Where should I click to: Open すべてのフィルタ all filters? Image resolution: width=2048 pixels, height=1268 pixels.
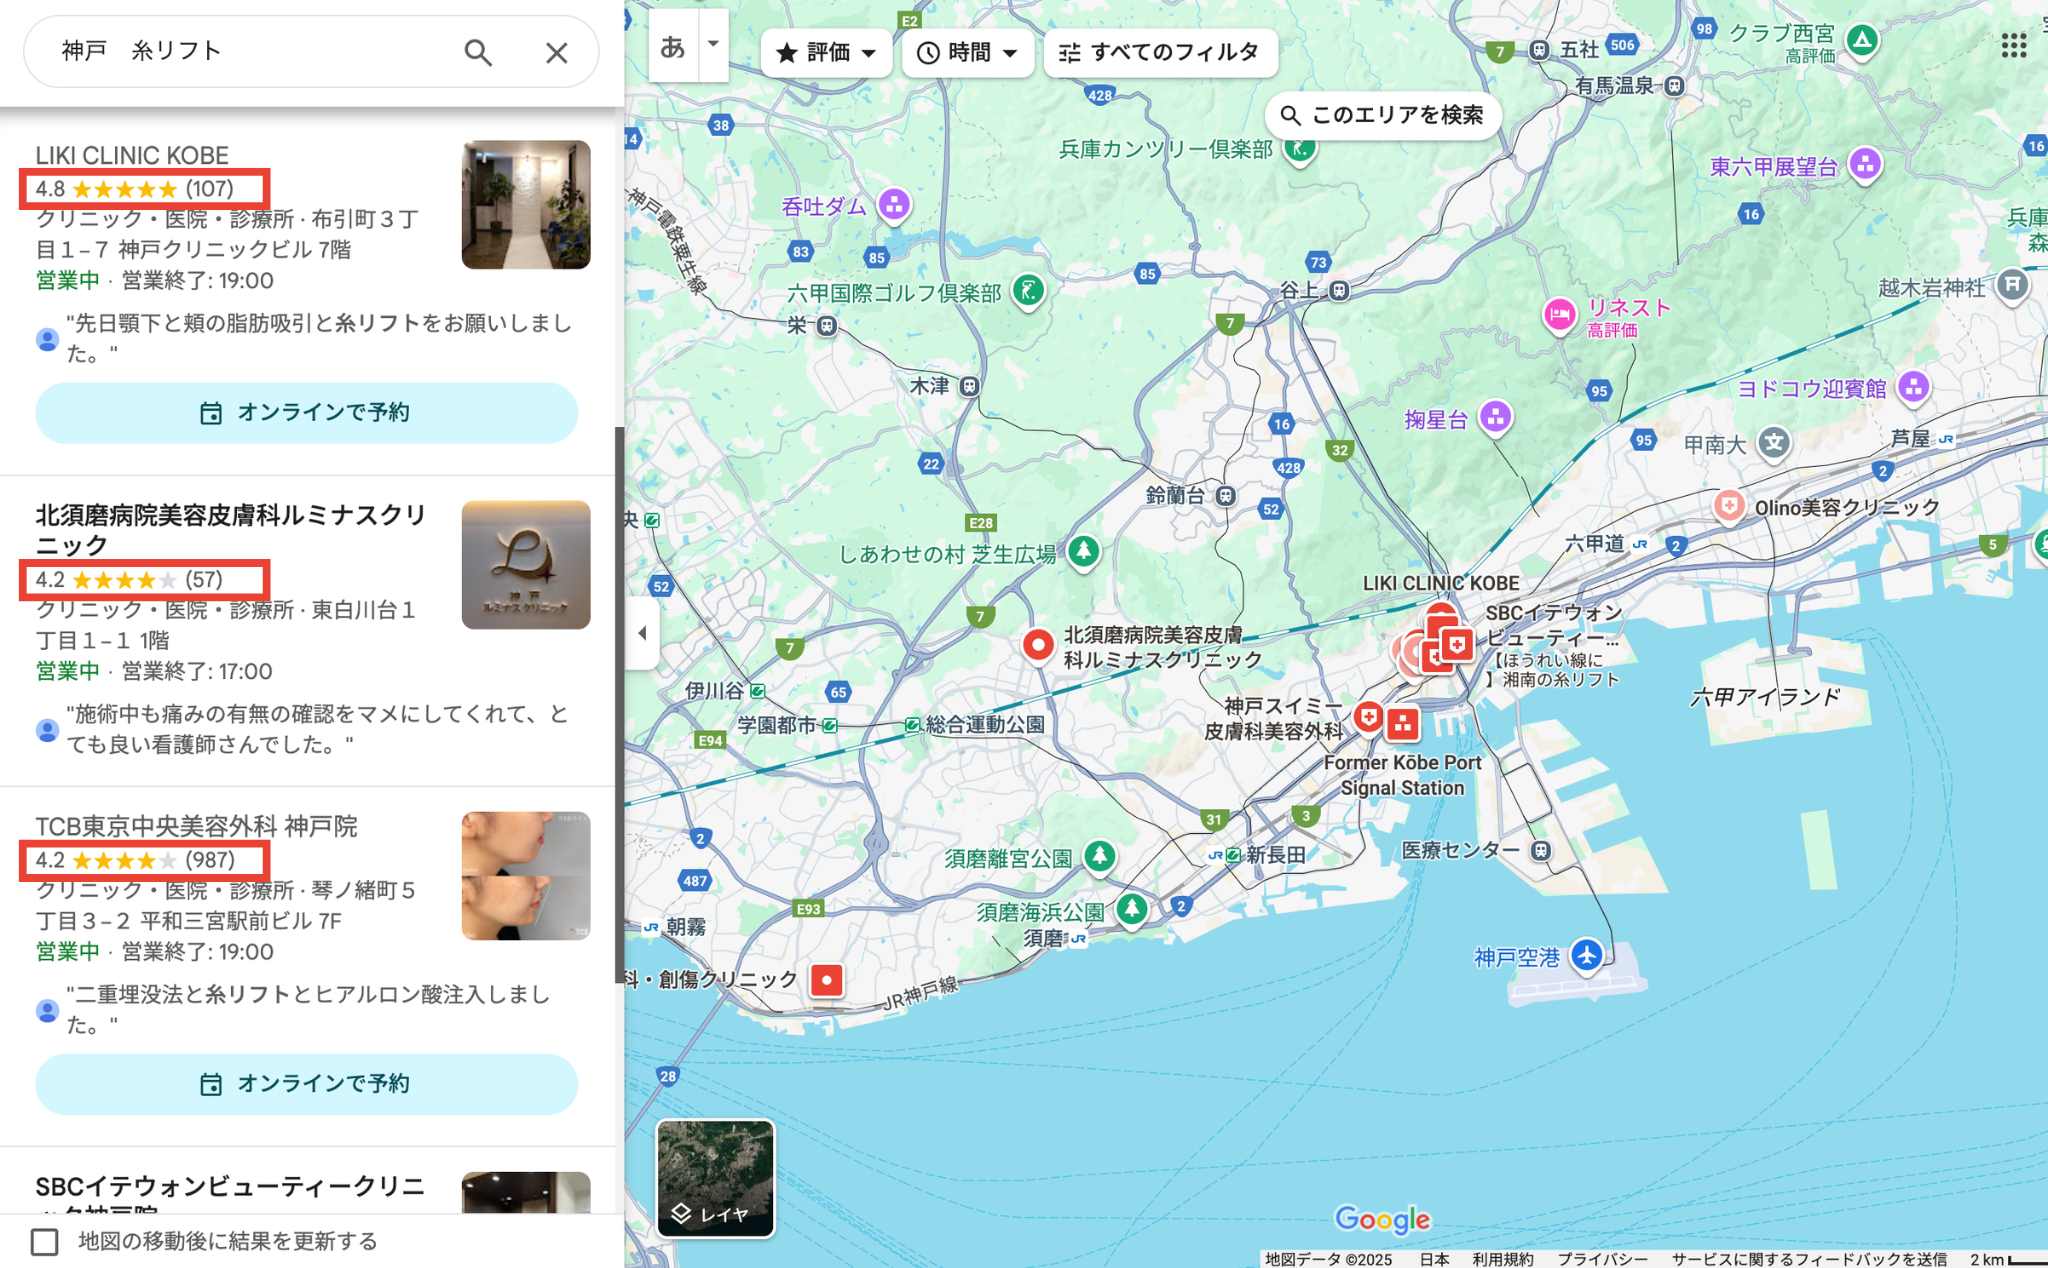click(x=1160, y=52)
